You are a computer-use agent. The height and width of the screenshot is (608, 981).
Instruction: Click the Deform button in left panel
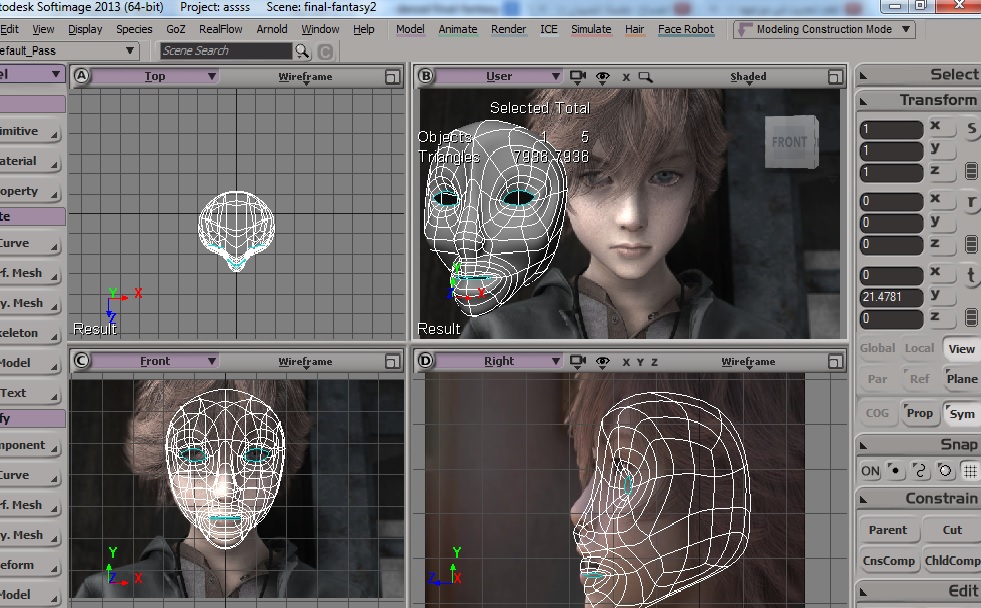pyautogui.click(x=30, y=565)
